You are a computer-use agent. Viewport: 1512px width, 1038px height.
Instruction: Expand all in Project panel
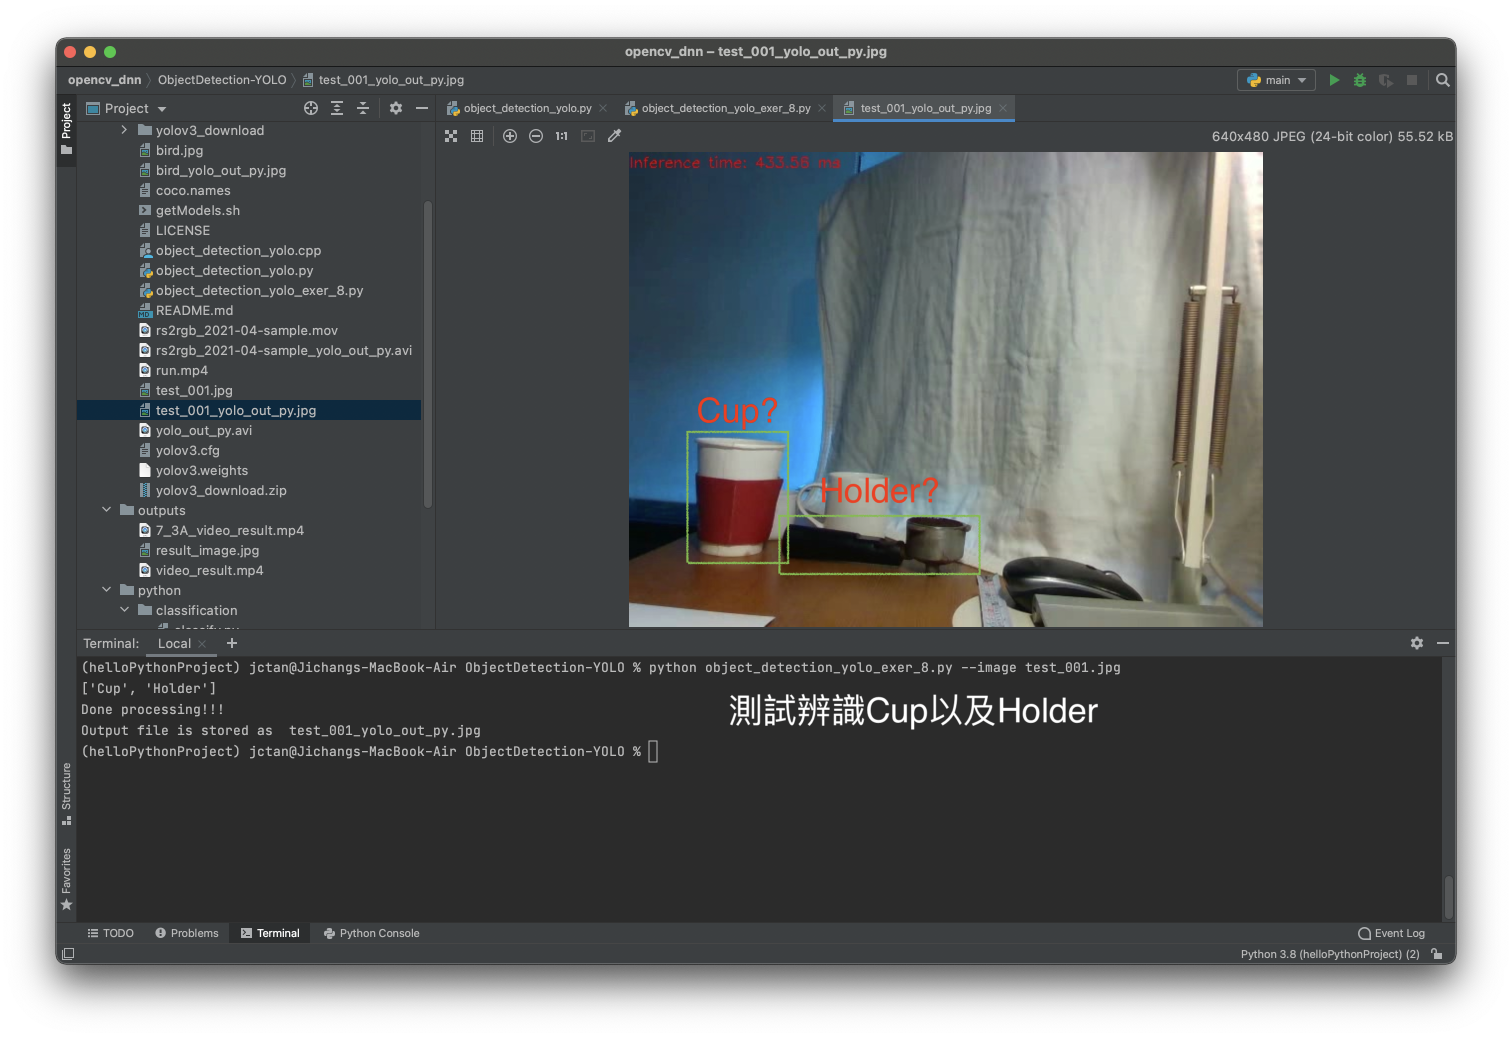click(x=337, y=108)
